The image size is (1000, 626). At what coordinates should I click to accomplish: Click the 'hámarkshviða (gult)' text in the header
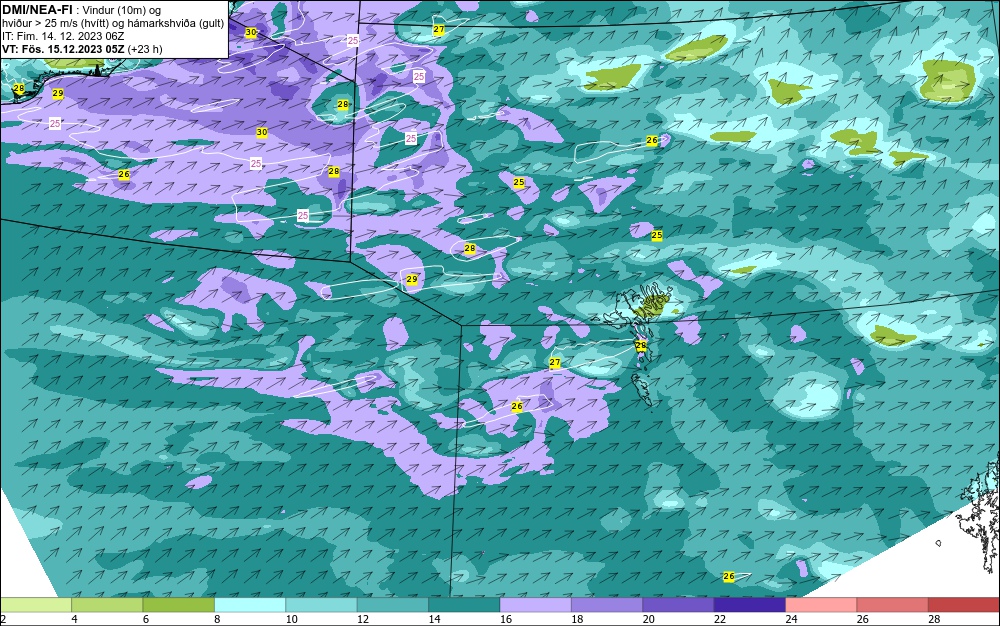[176, 24]
